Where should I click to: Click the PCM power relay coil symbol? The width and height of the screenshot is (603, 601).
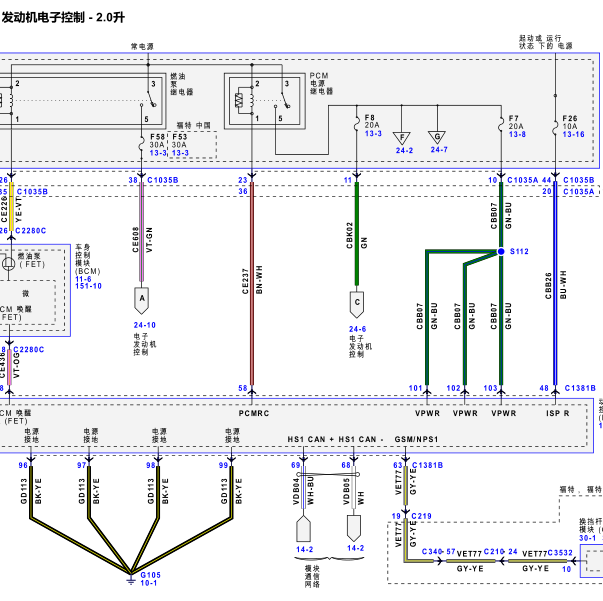click(x=252, y=100)
